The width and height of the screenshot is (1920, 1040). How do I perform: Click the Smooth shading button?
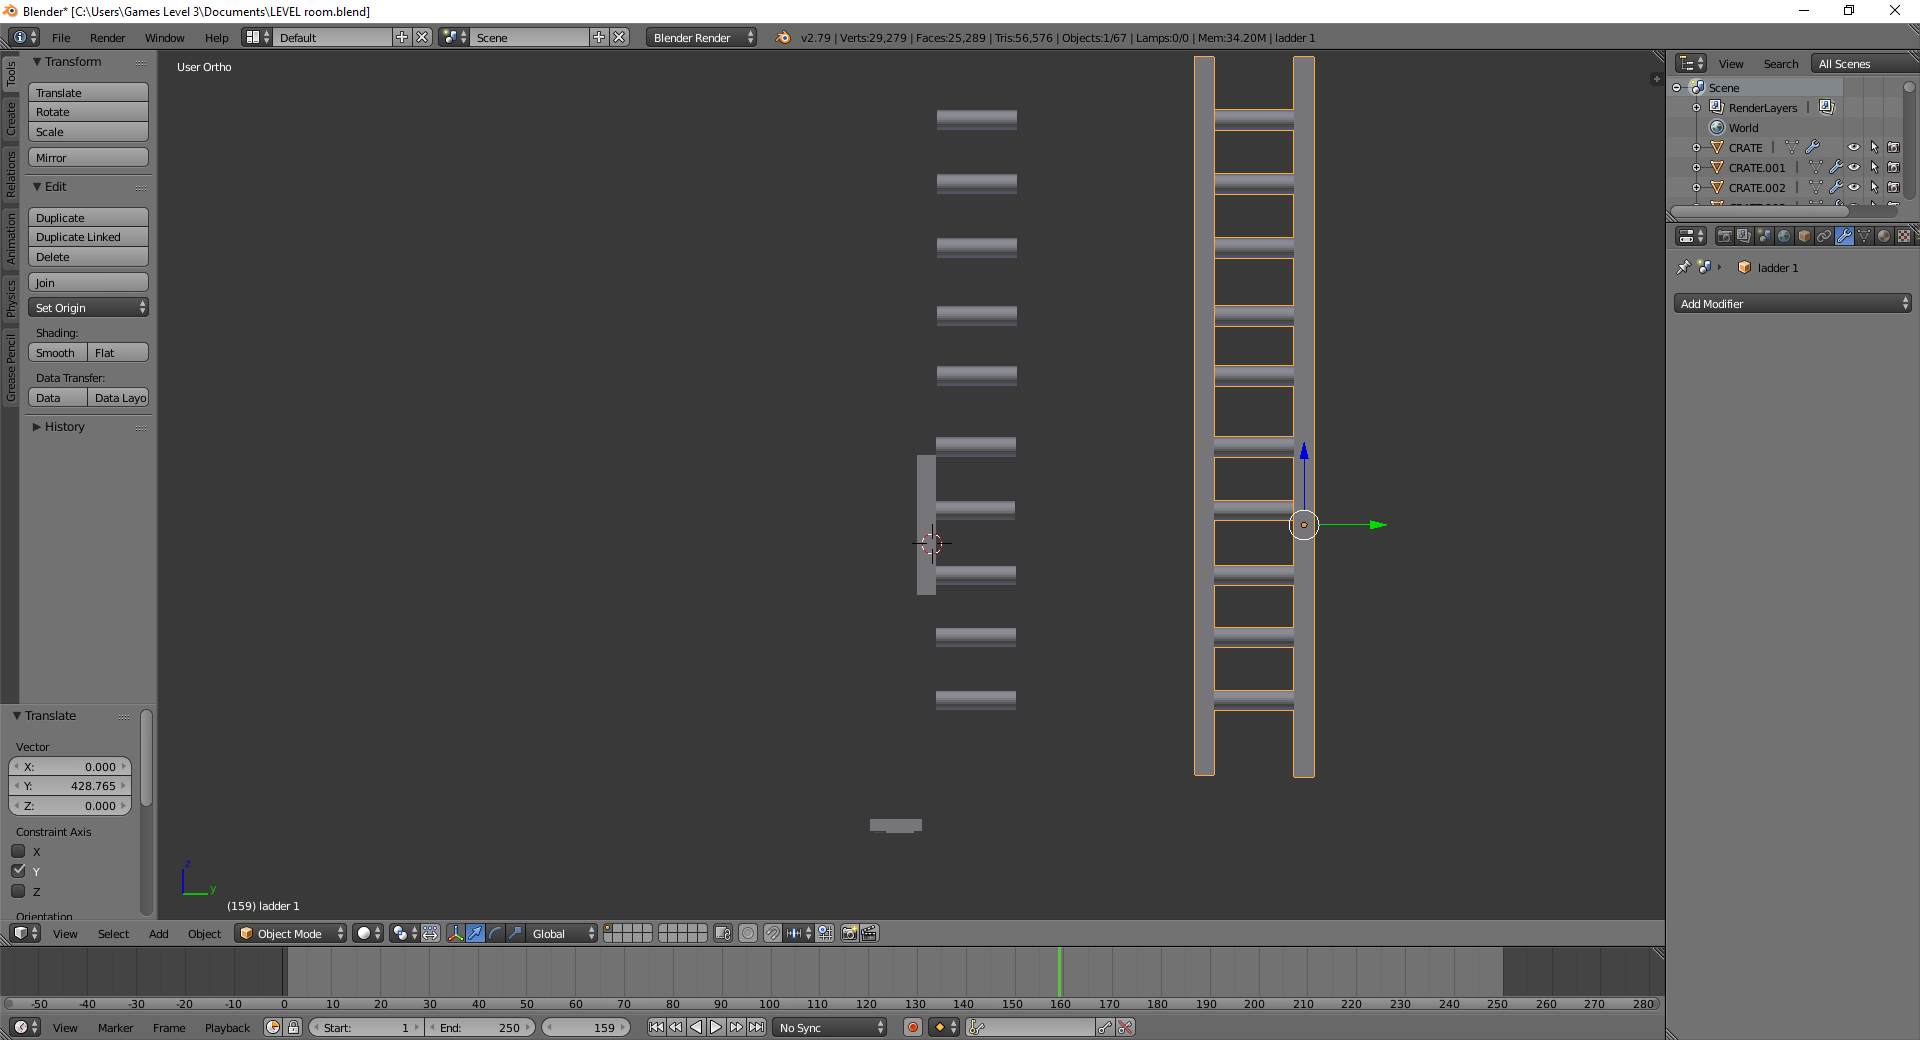click(56, 353)
